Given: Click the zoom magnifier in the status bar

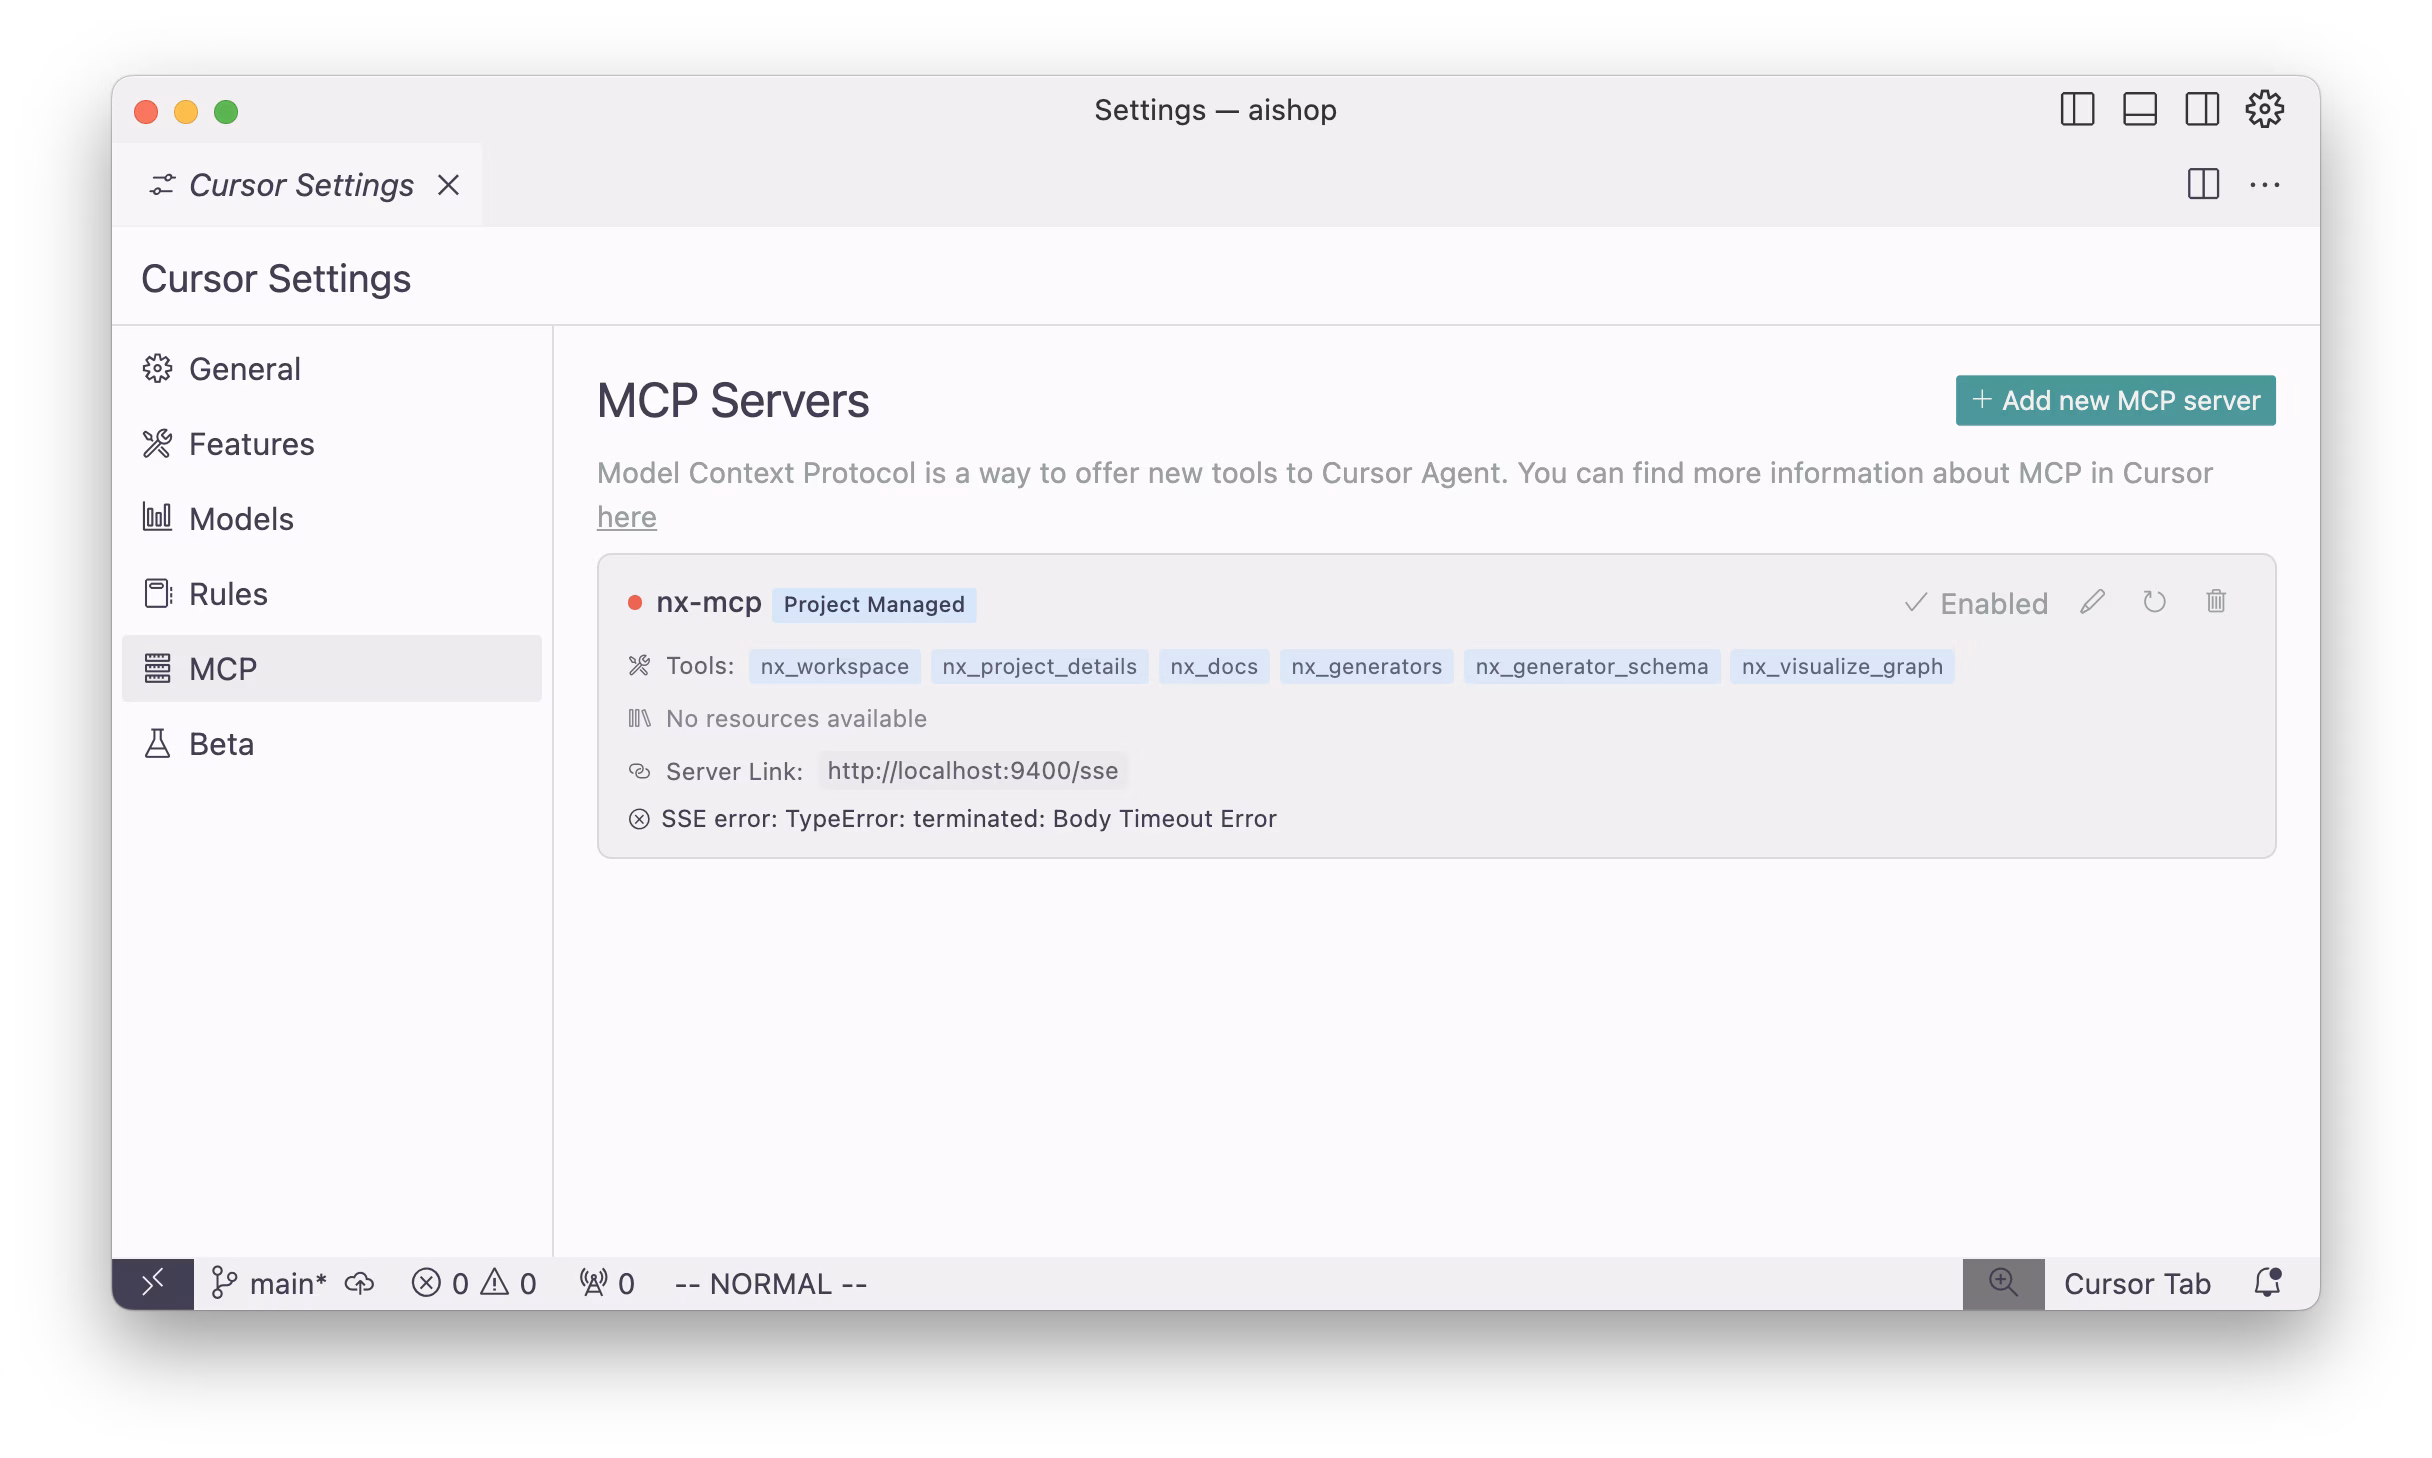Looking at the screenshot, I should click(2002, 1283).
